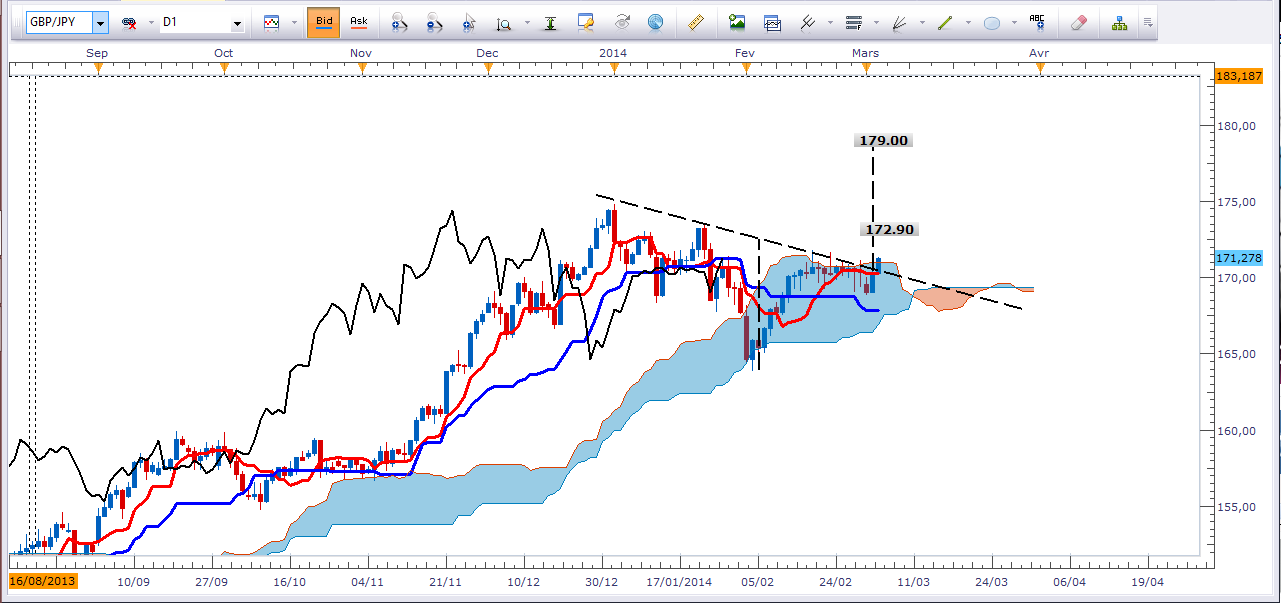Image resolution: width=1281 pixels, height=603 pixels.
Task: Open the chart type icon
Action: click(x=272, y=22)
